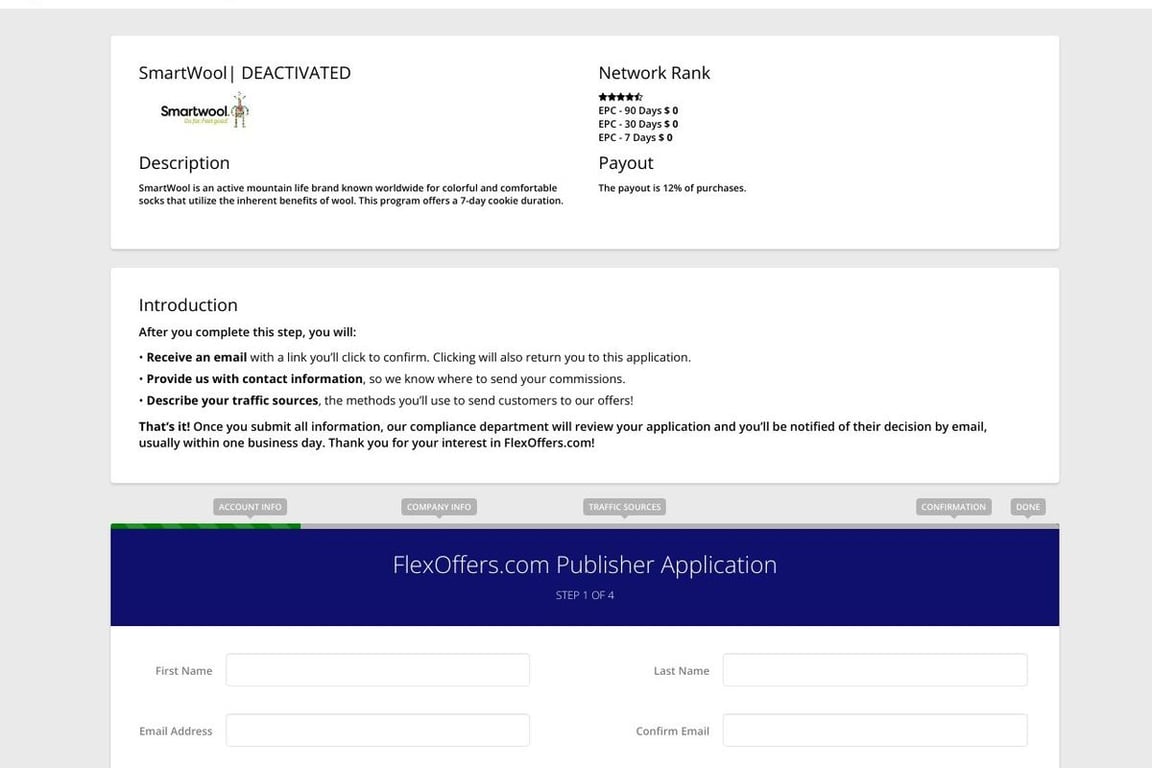Click the 'Last Name' field label
The height and width of the screenshot is (768, 1152).
(681, 671)
